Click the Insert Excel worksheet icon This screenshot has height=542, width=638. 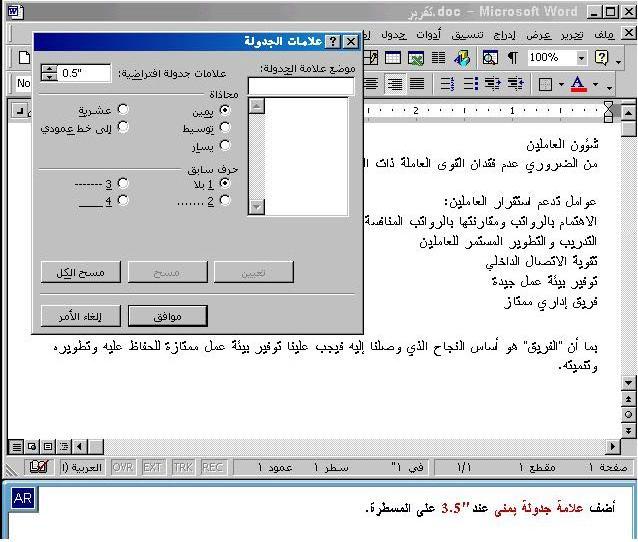point(416,59)
